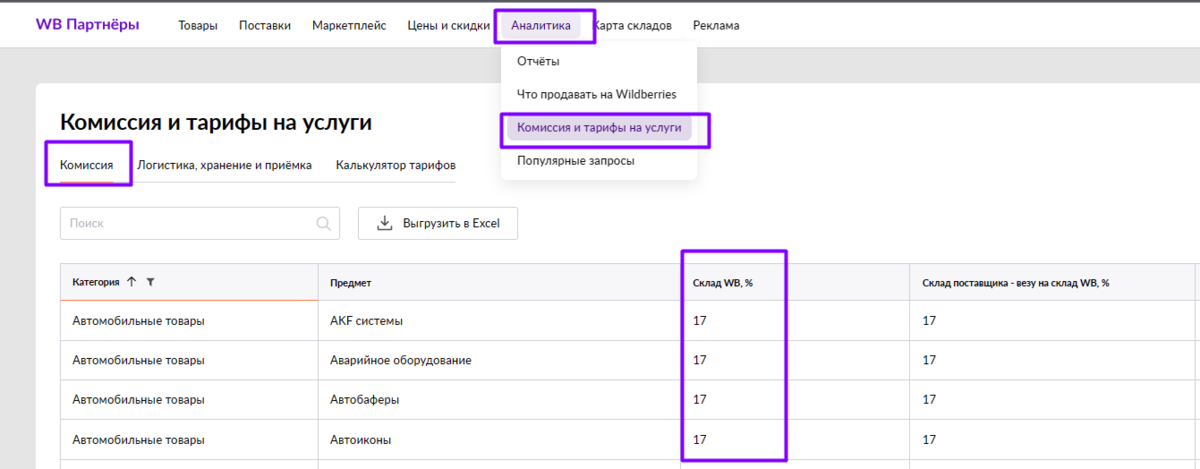
Task: Expand the Цены и скидки menu
Action: coord(448,26)
